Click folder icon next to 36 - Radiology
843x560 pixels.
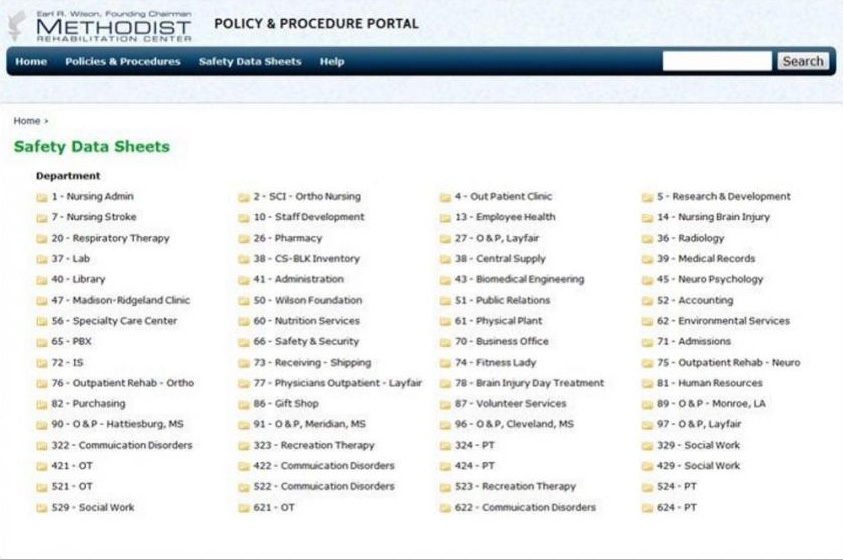(648, 239)
